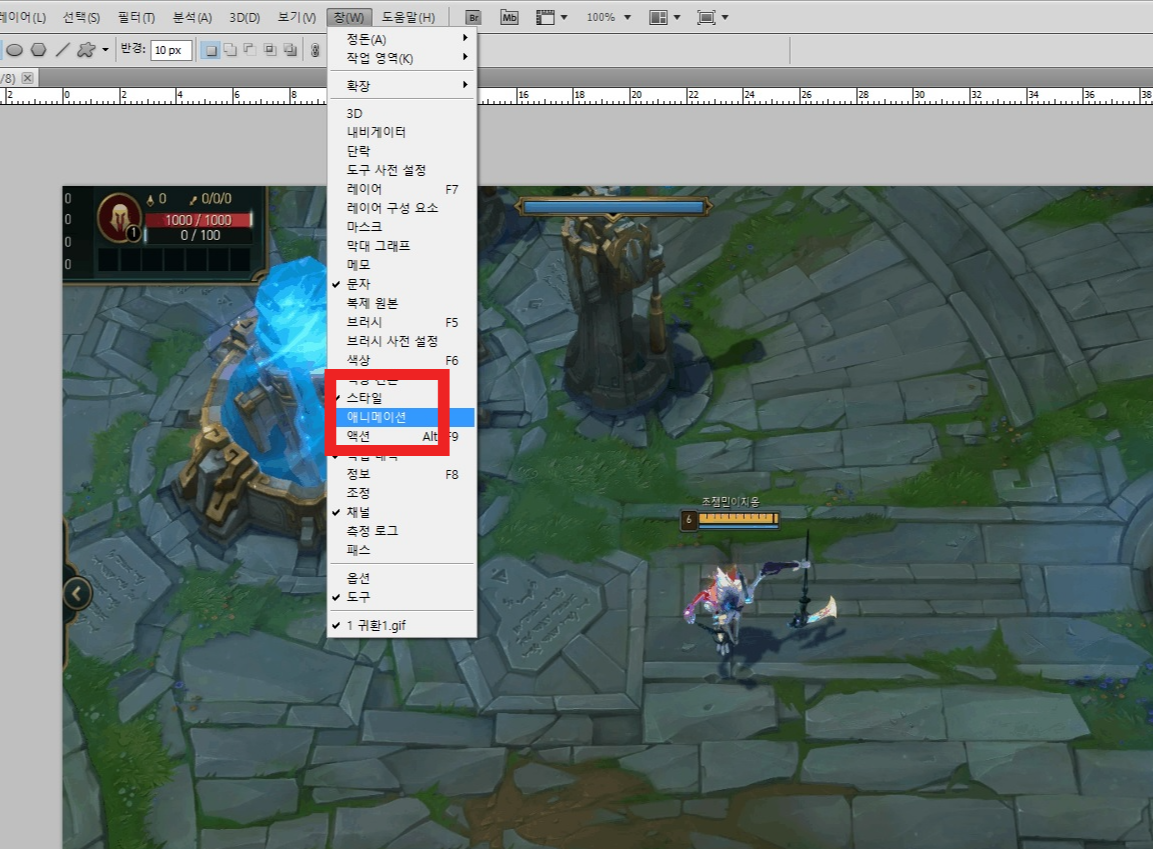The width and height of the screenshot is (1153, 849).
Task: Choose the subtract from shape area icon
Action: pos(250,50)
